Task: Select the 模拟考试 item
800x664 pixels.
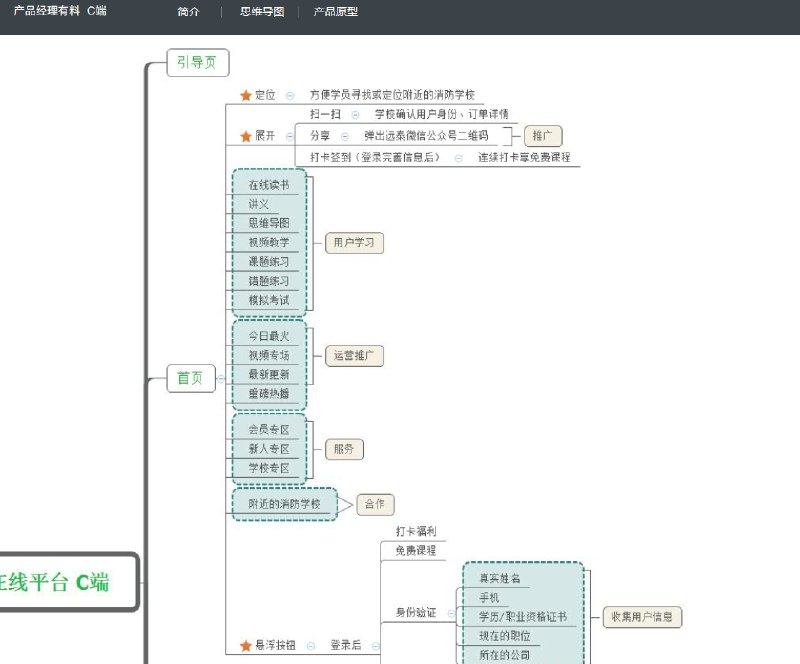Action: 269,301
